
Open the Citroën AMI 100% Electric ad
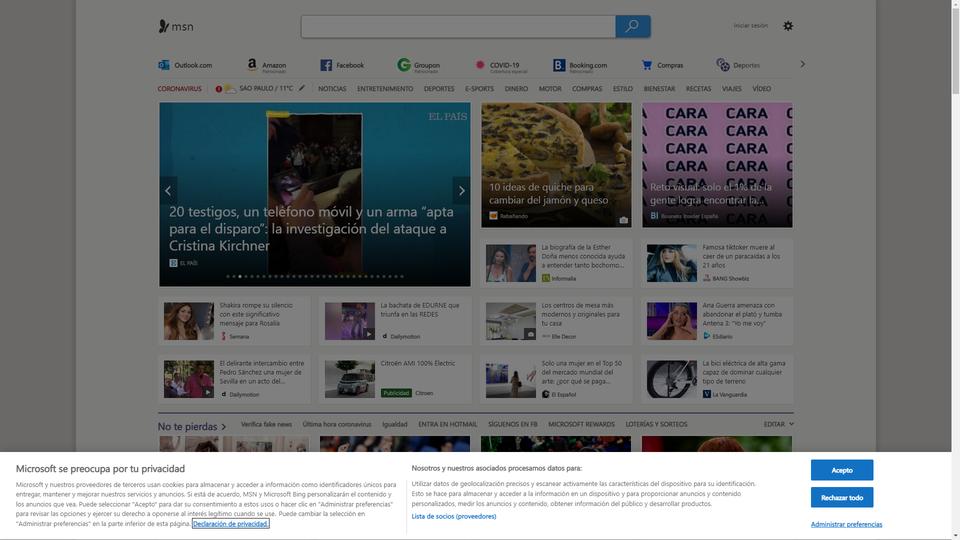[395, 379]
